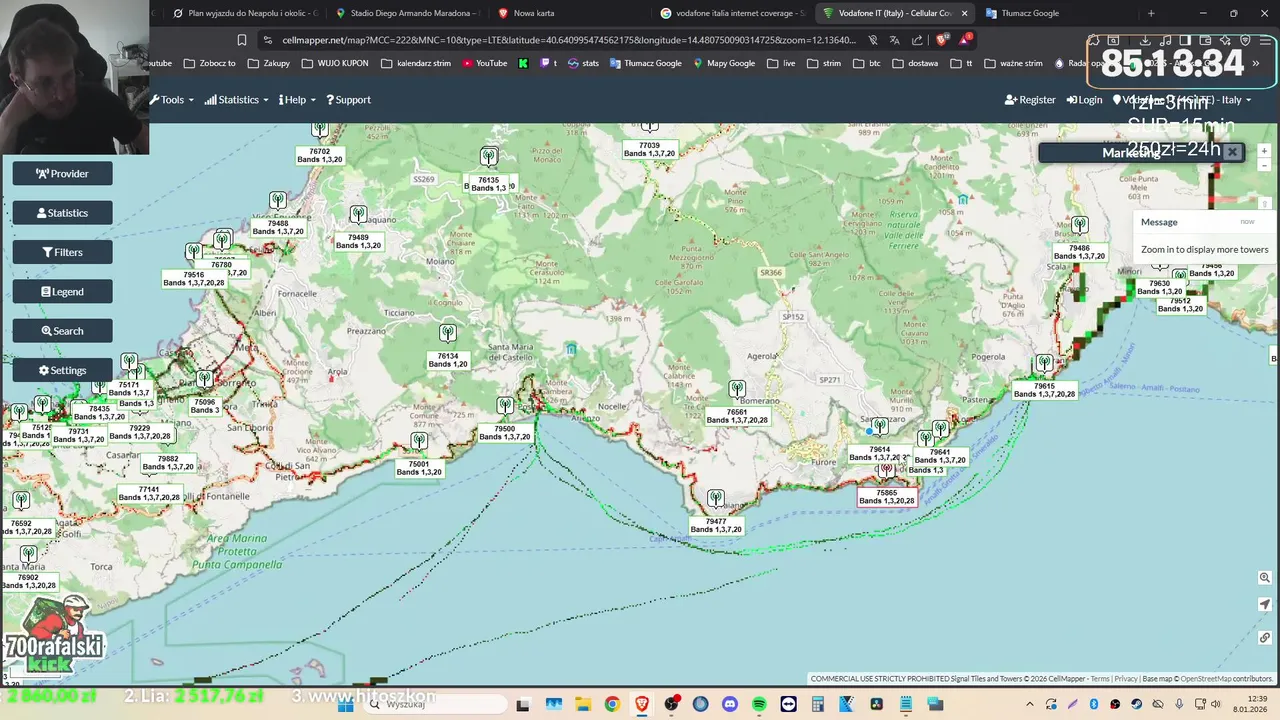
Task: Open the Help dropdown menu
Action: 298,100
